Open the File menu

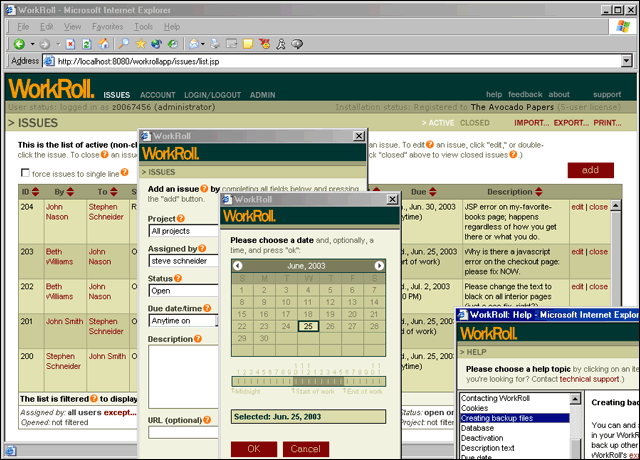coord(23,27)
